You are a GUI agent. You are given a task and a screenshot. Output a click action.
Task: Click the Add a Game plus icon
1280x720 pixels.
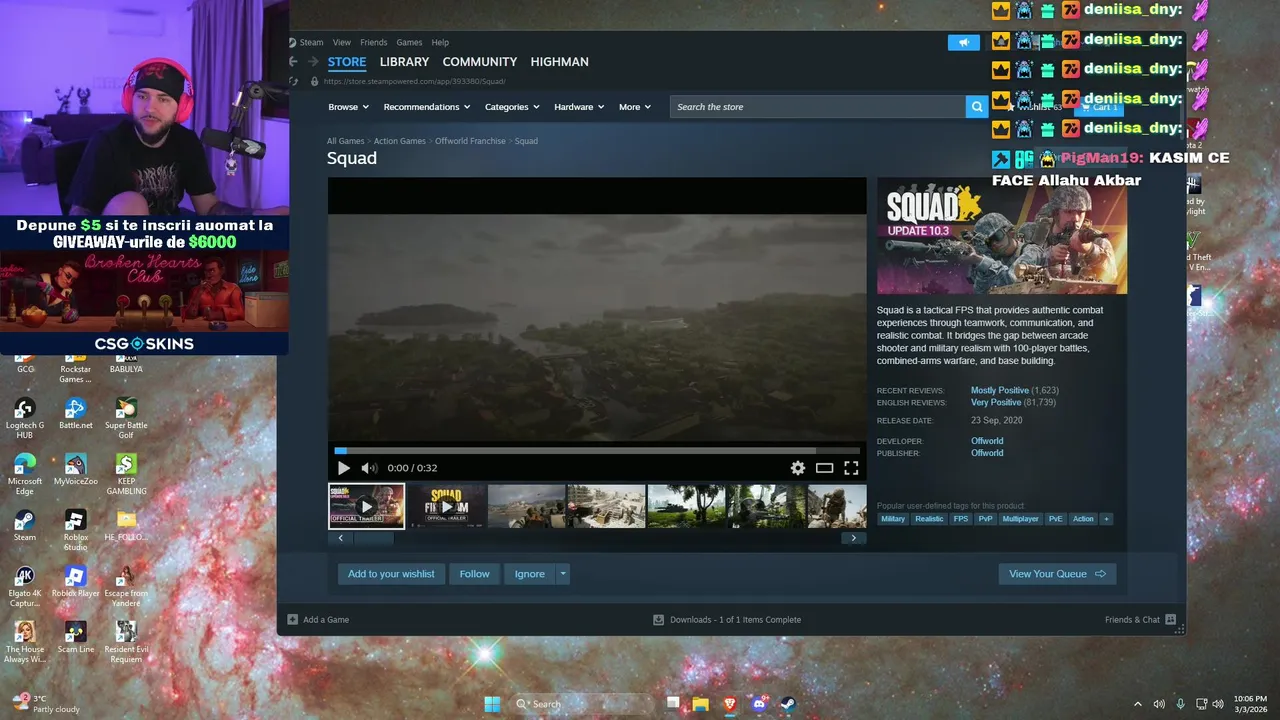pos(293,619)
